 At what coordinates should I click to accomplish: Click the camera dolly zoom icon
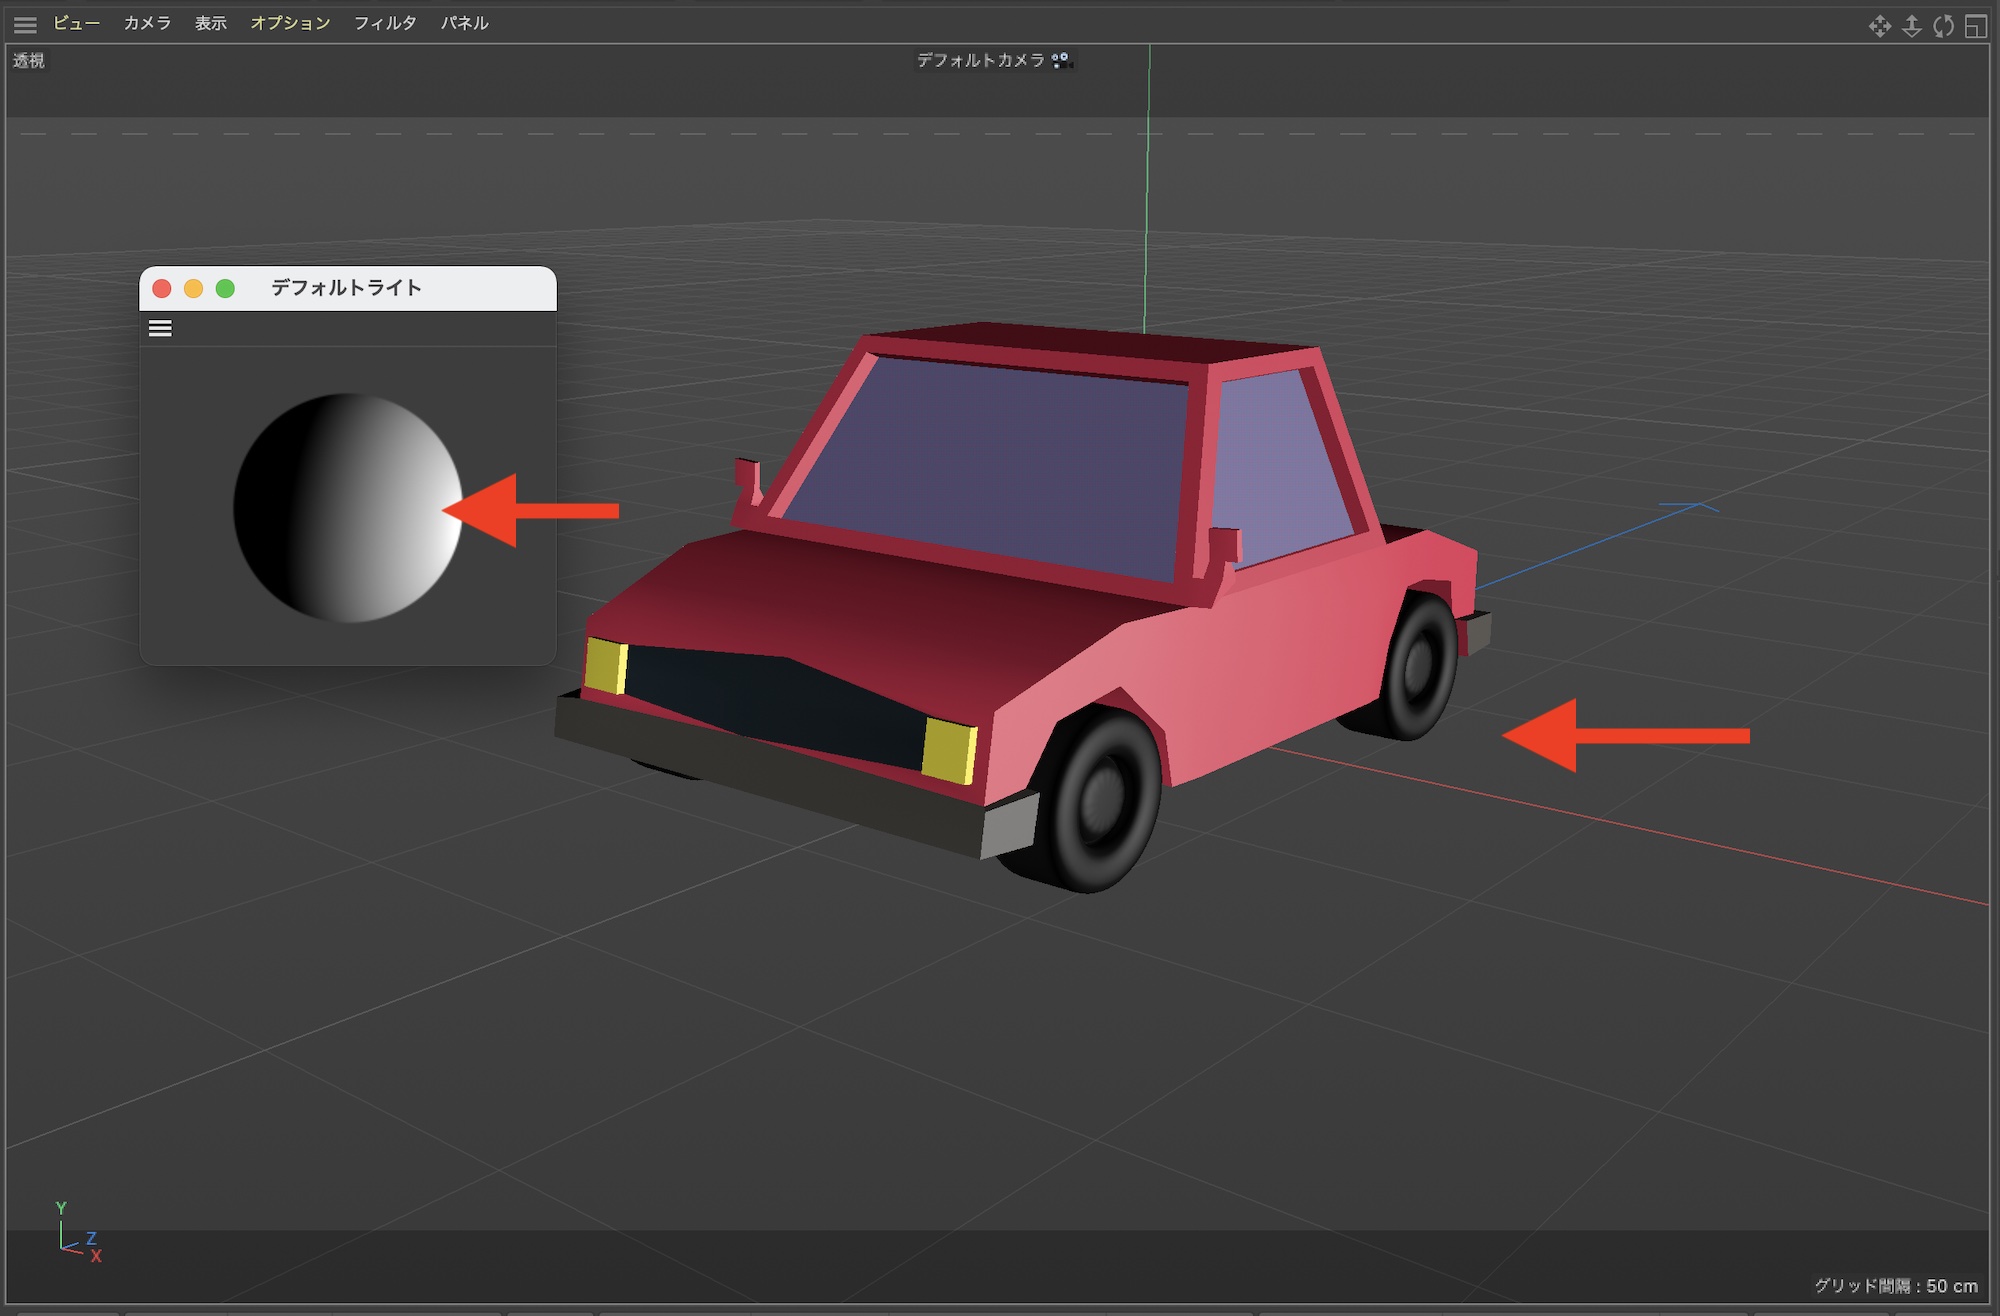point(1911,26)
